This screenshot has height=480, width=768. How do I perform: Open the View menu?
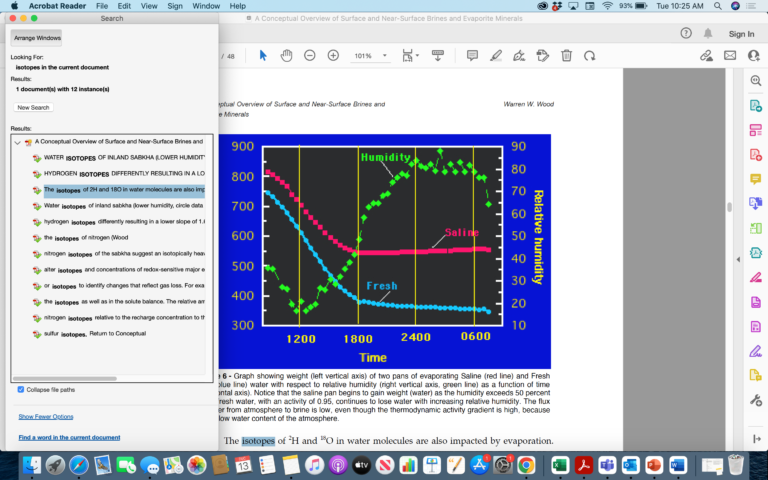149,6
